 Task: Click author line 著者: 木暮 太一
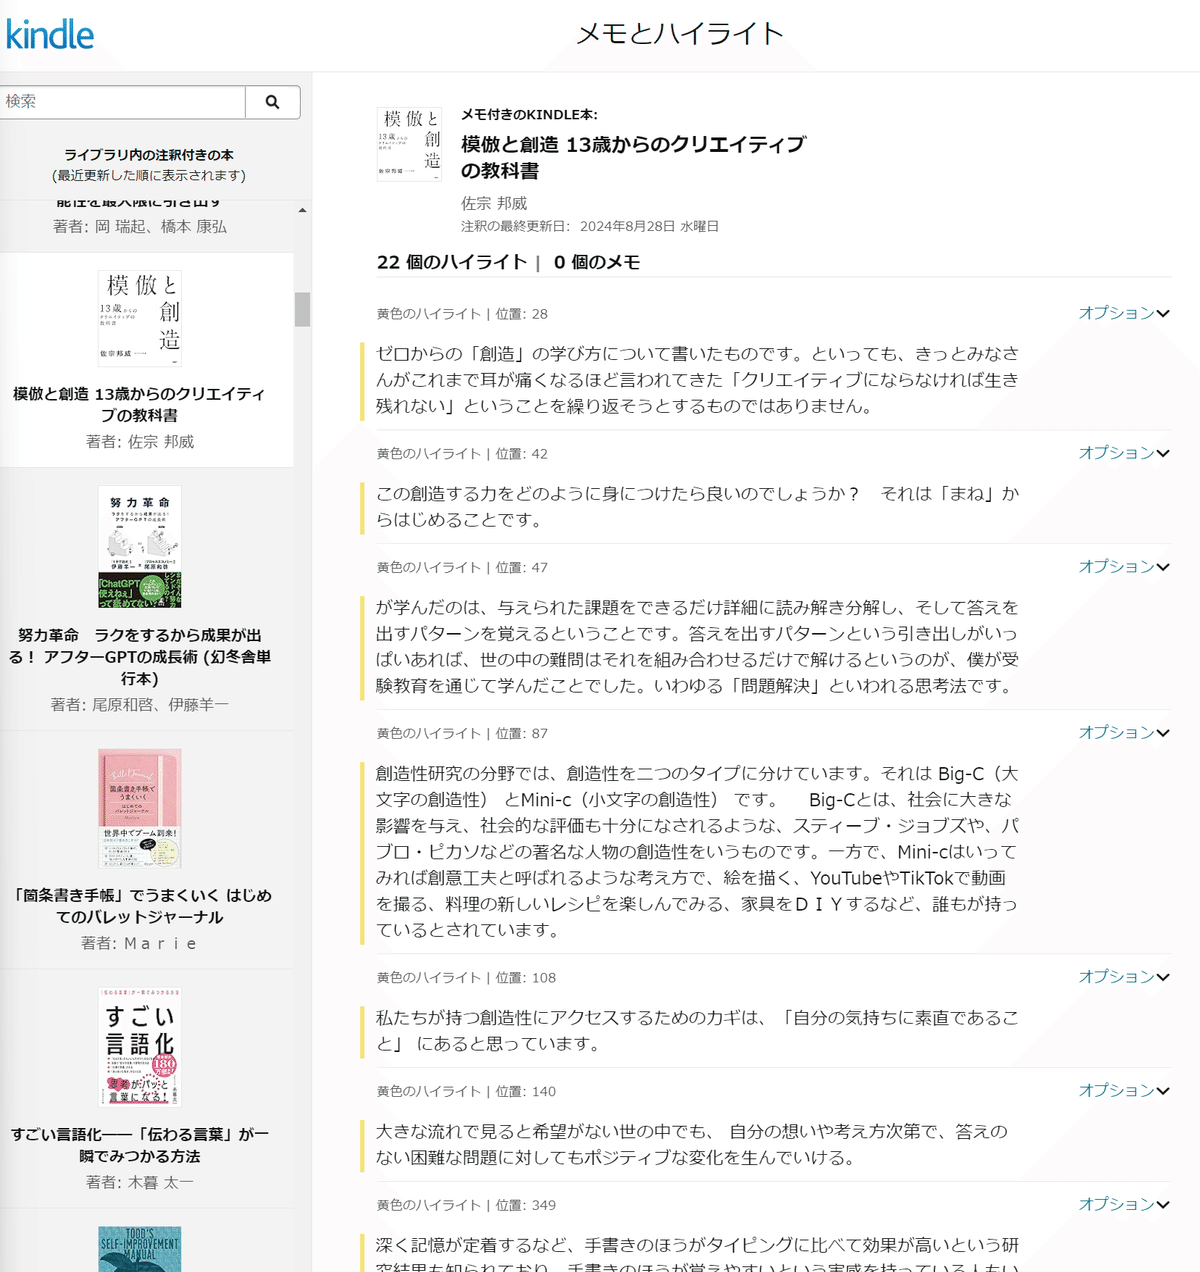[140, 1183]
